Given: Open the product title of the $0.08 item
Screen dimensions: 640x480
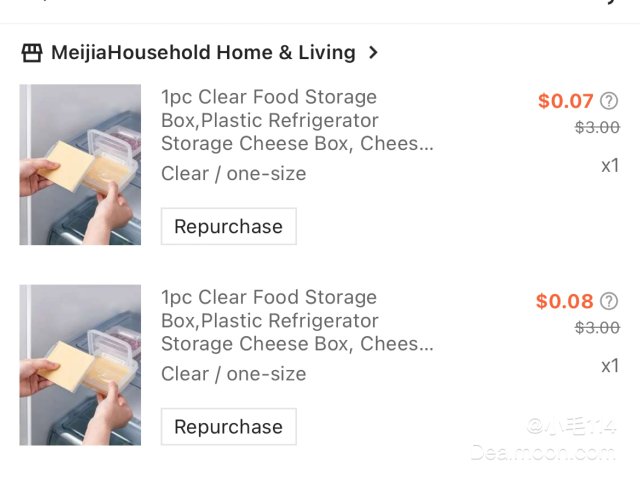Looking at the screenshot, I should (x=297, y=320).
